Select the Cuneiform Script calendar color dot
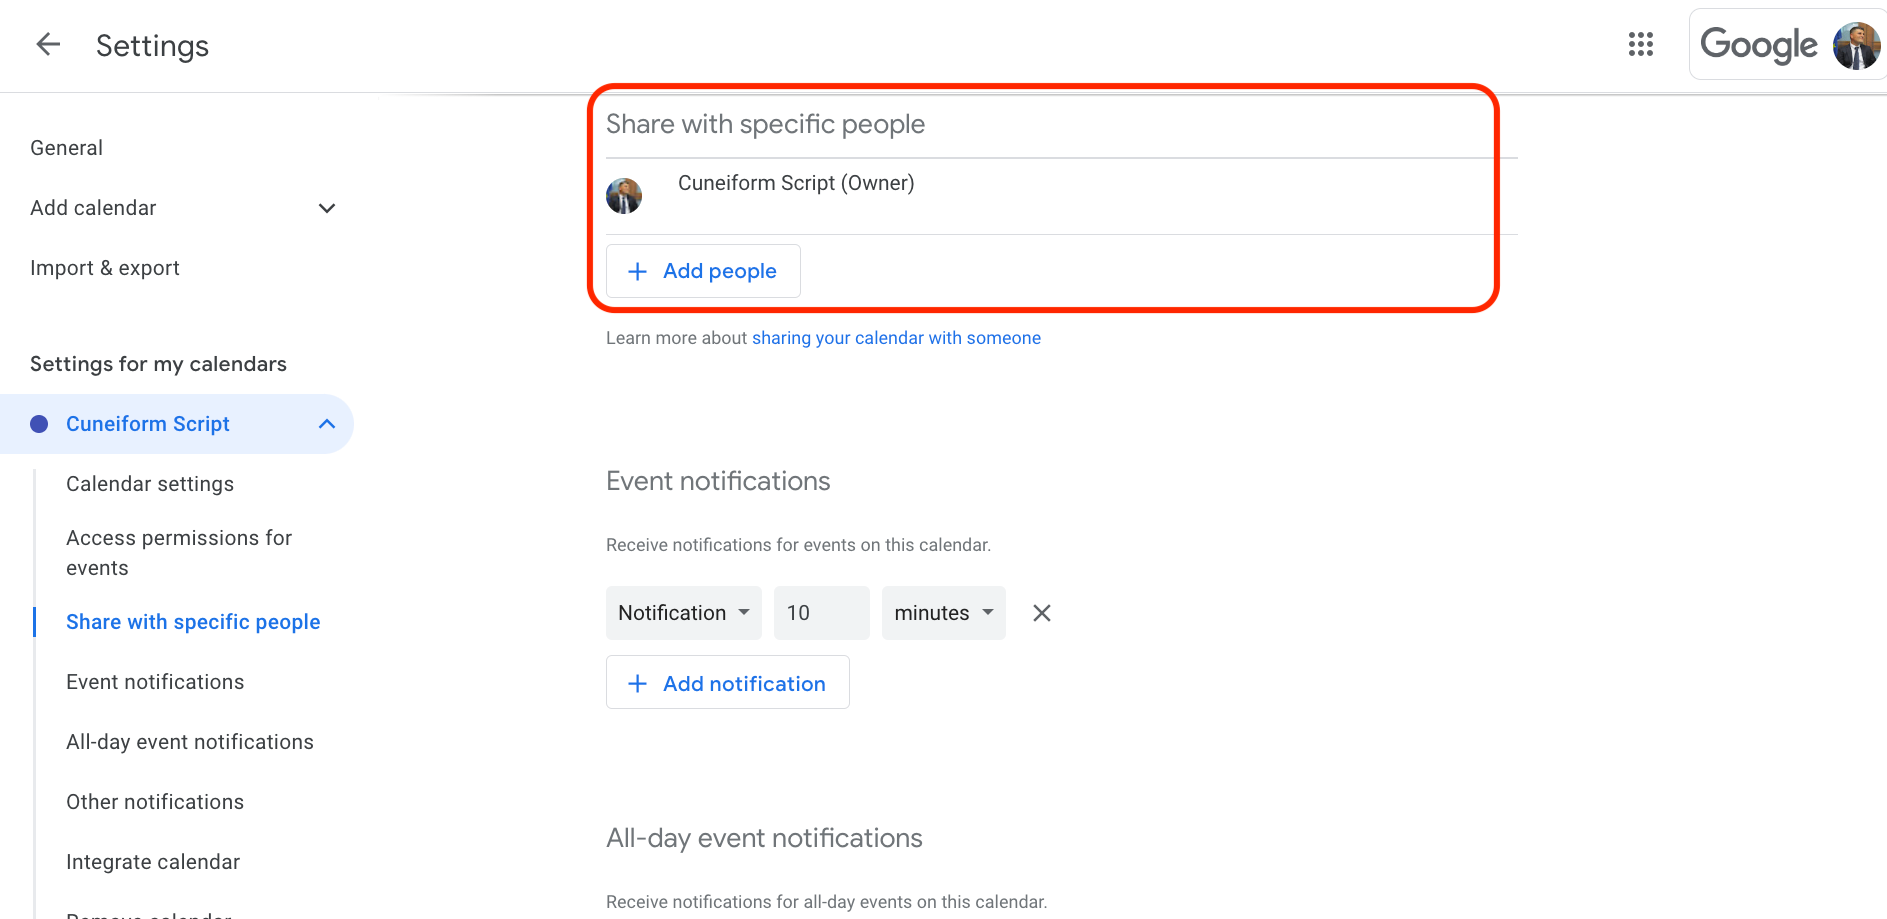This screenshot has height=919, width=1887. [x=39, y=423]
